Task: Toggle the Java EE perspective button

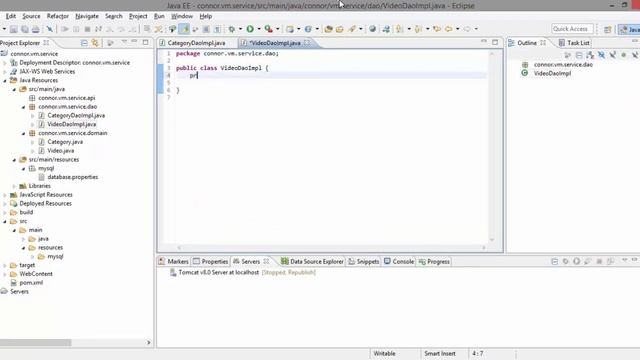Action: coord(629,29)
